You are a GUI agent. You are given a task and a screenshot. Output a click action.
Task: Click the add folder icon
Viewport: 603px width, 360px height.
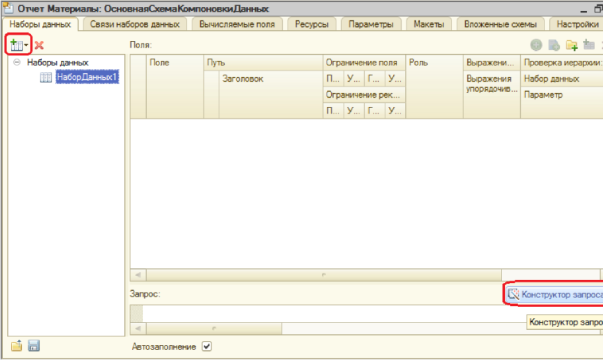click(571, 45)
